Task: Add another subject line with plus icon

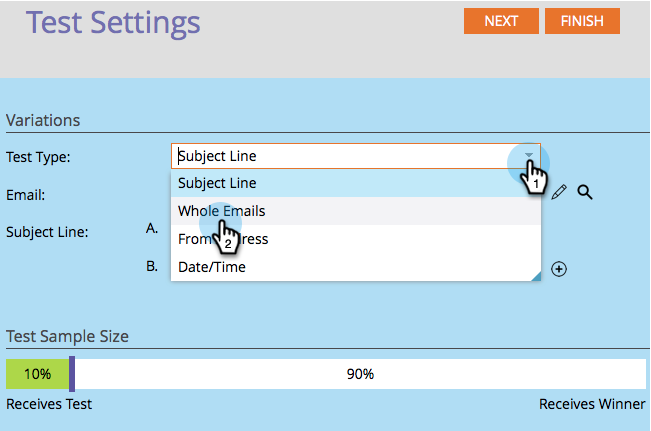Action: click(x=559, y=268)
